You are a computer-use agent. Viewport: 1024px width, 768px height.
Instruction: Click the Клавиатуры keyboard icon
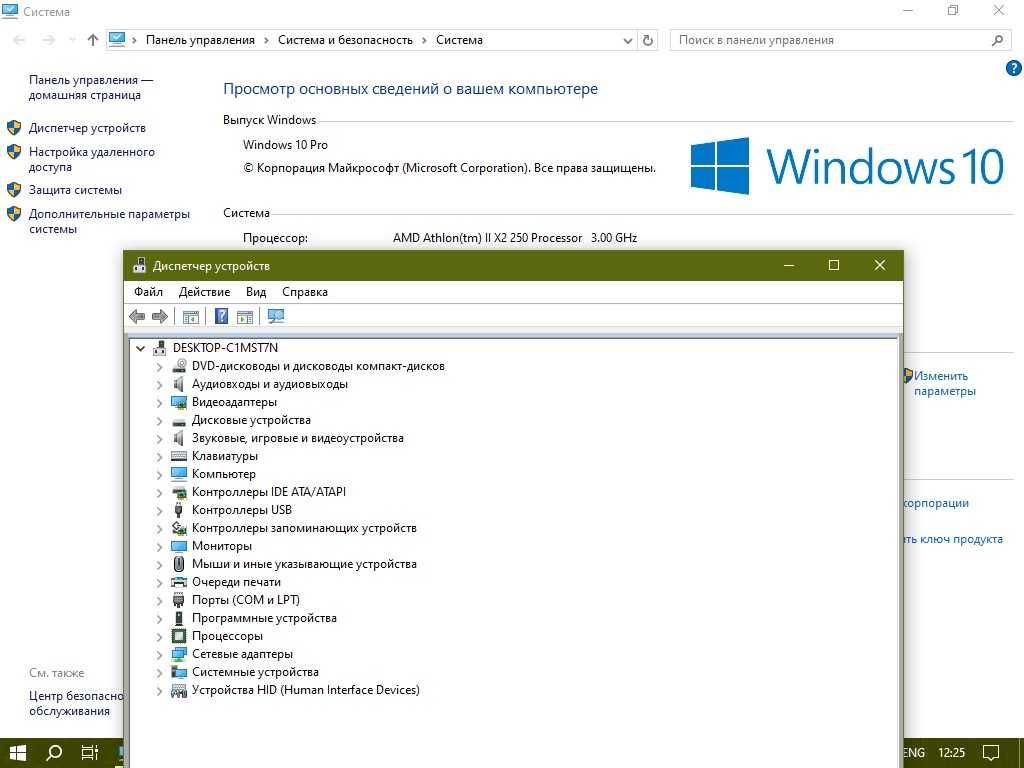pos(178,456)
